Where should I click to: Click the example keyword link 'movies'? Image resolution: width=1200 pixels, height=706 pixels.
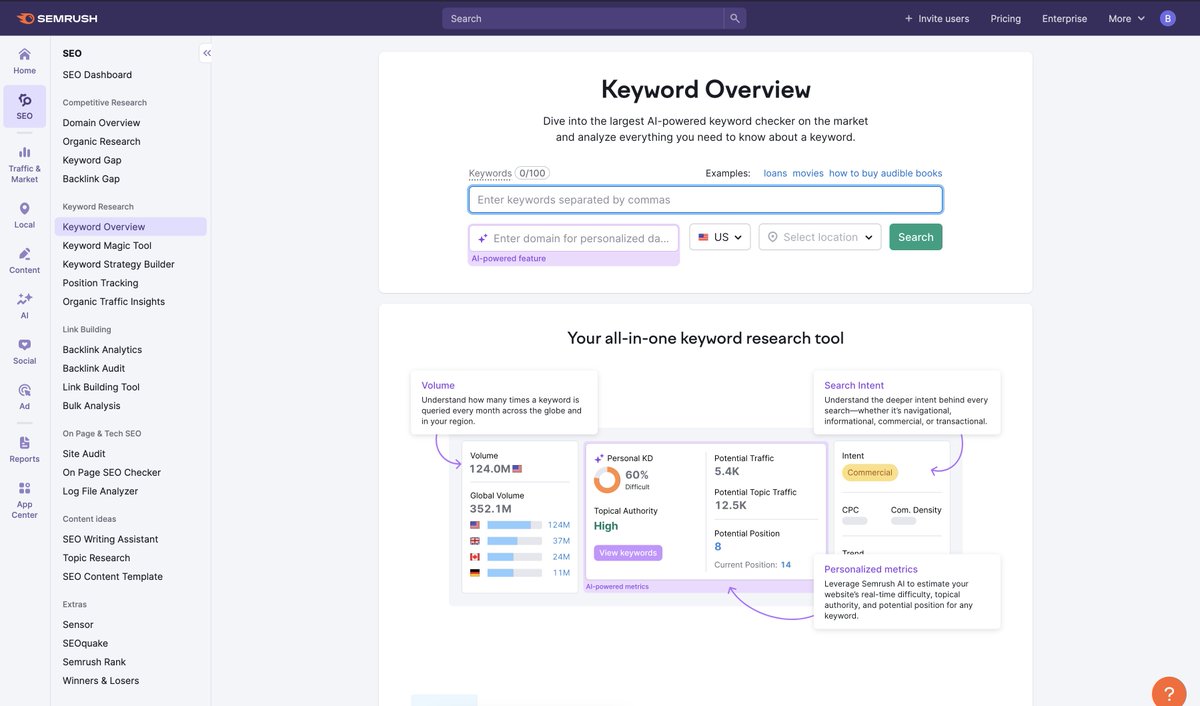click(808, 173)
